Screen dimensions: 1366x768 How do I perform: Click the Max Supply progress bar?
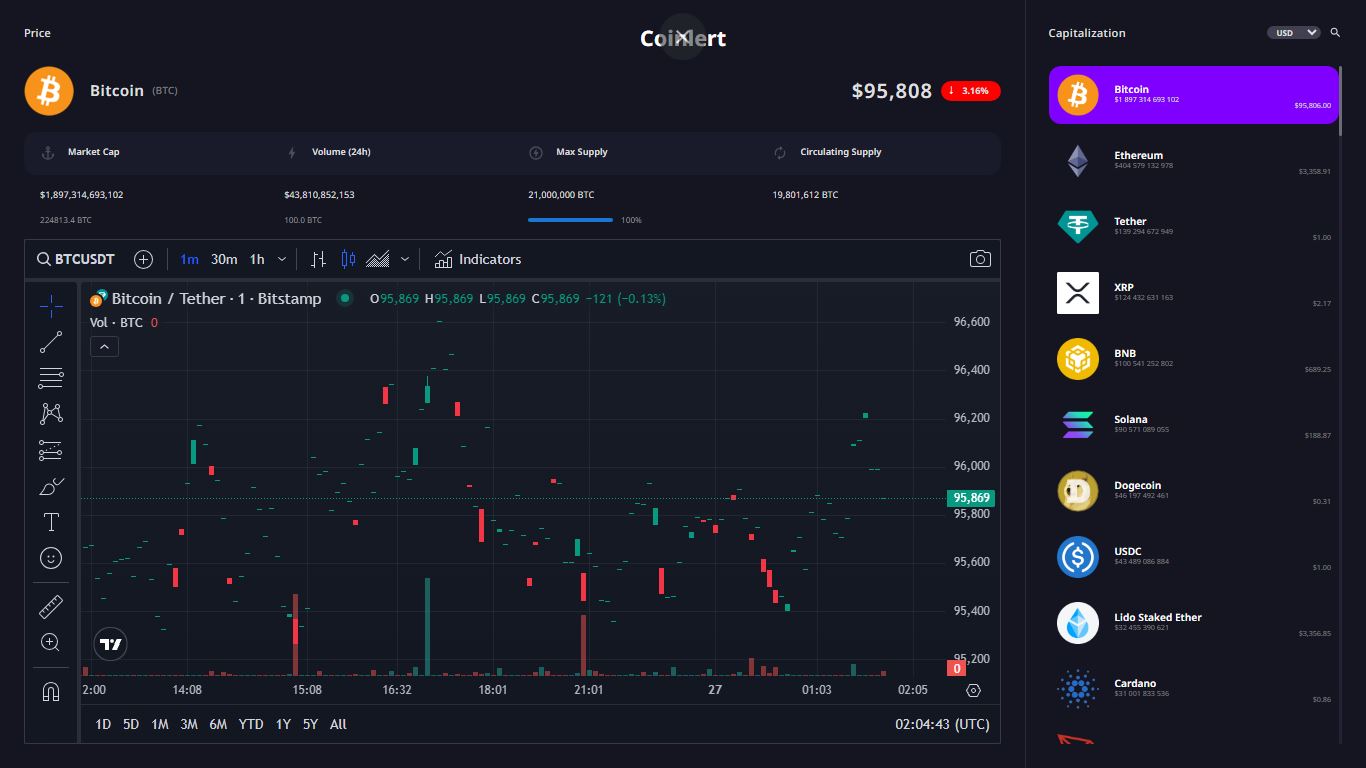(570, 220)
